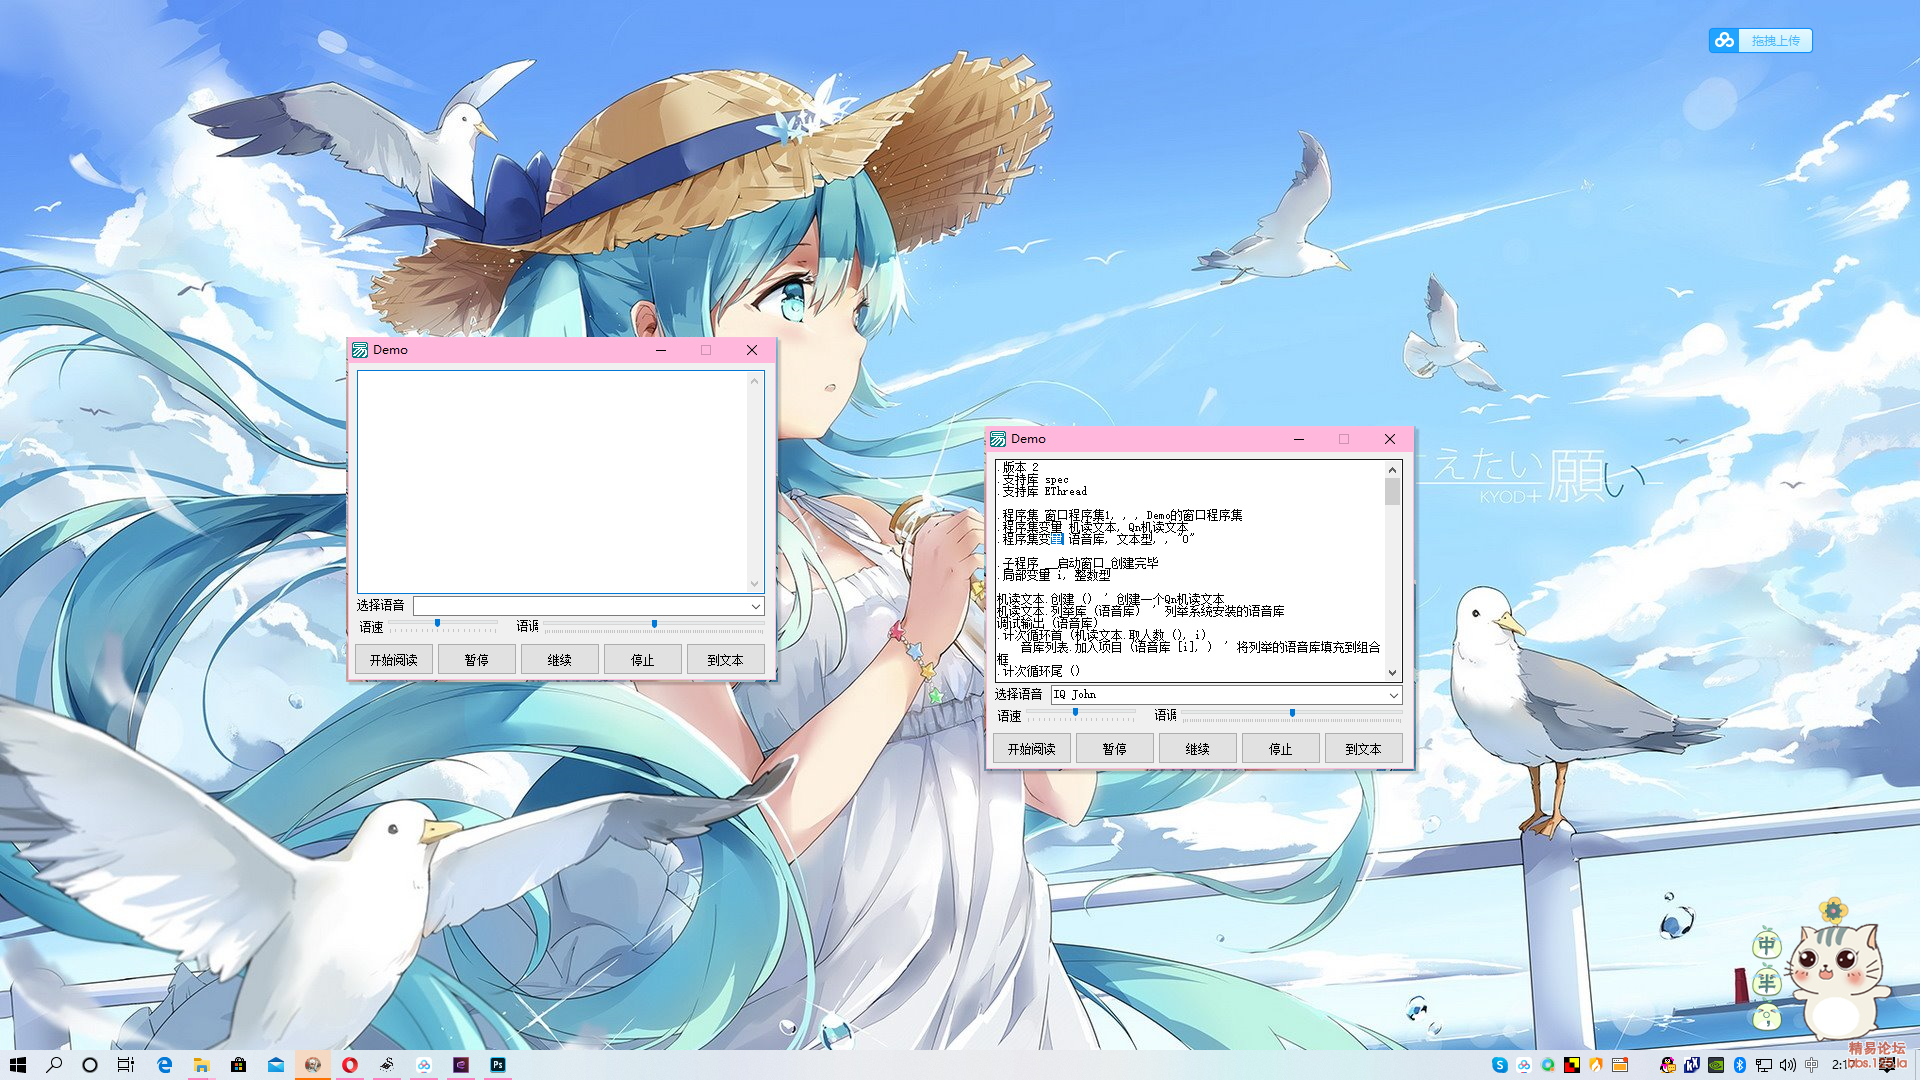1920x1080 pixels.
Task: Launch Microsoft Edge from taskbar
Action: tap(164, 1065)
